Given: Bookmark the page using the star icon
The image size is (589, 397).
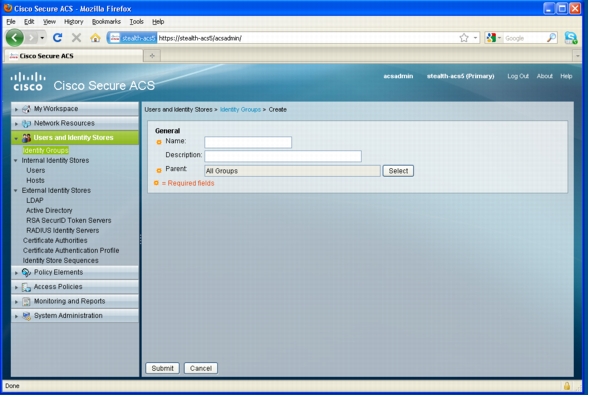Looking at the screenshot, I should [464, 38].
